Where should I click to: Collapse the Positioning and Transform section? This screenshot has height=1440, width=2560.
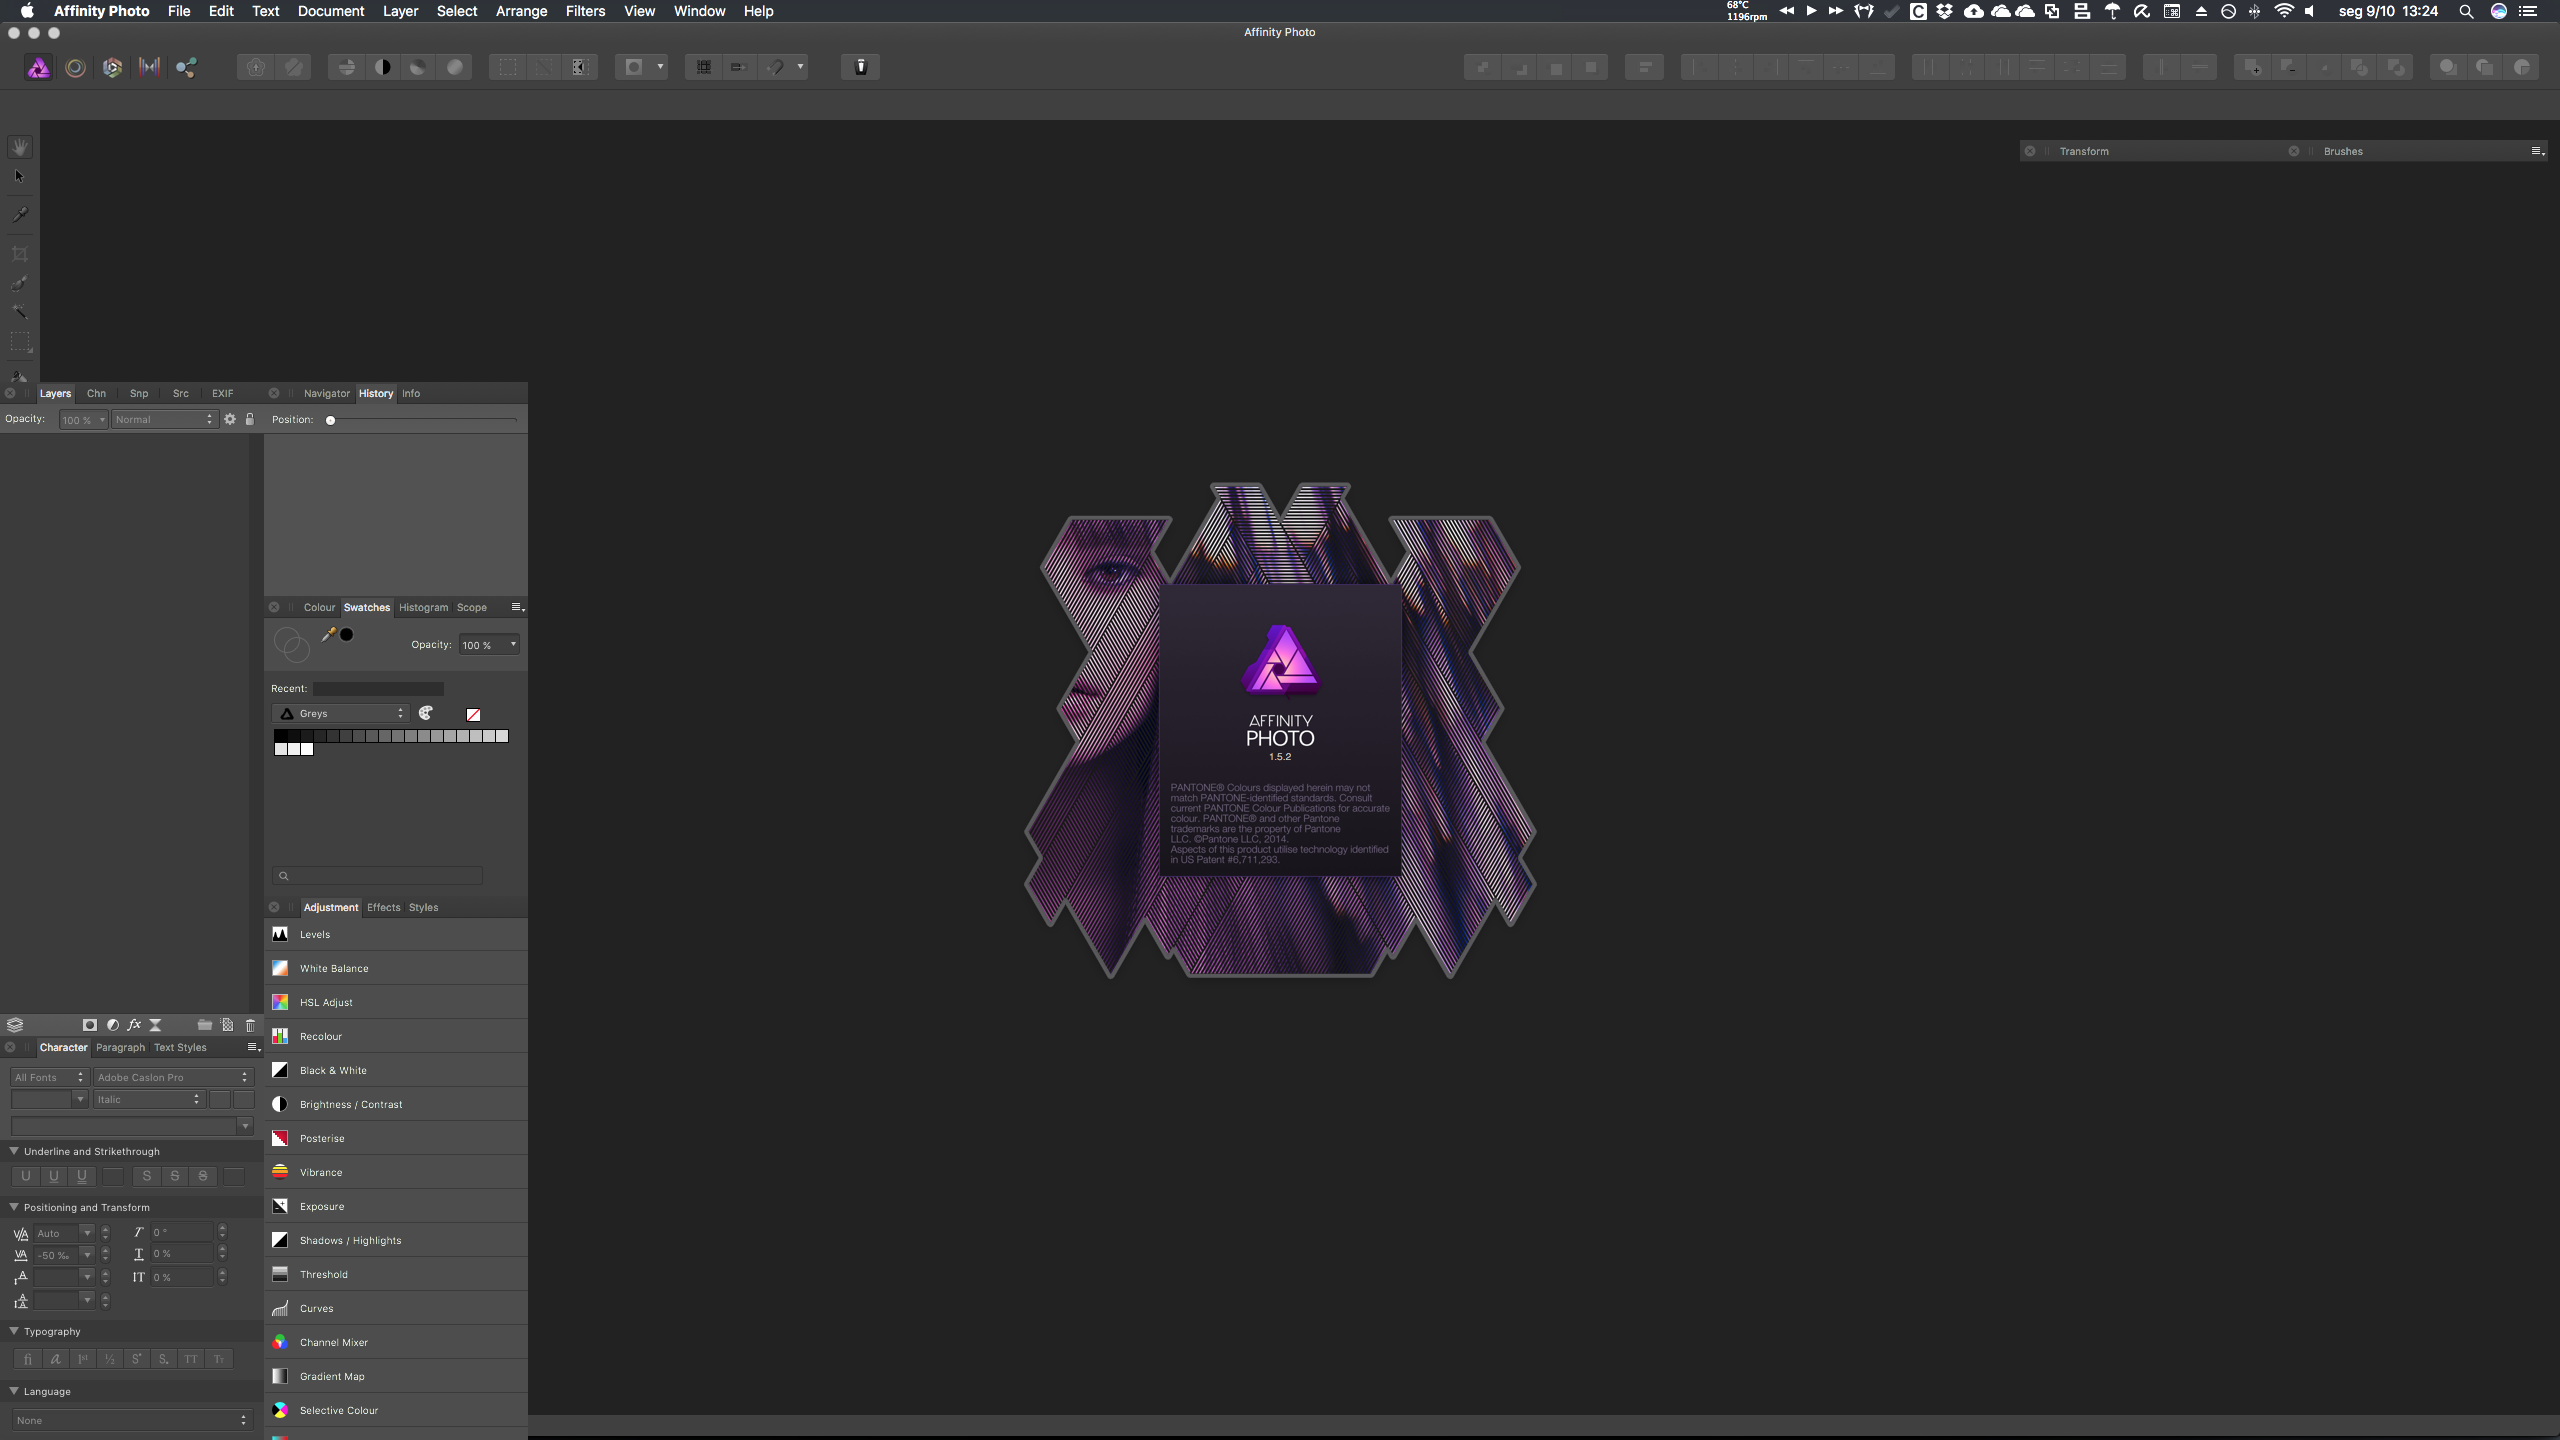click(x=14, y=1207)
